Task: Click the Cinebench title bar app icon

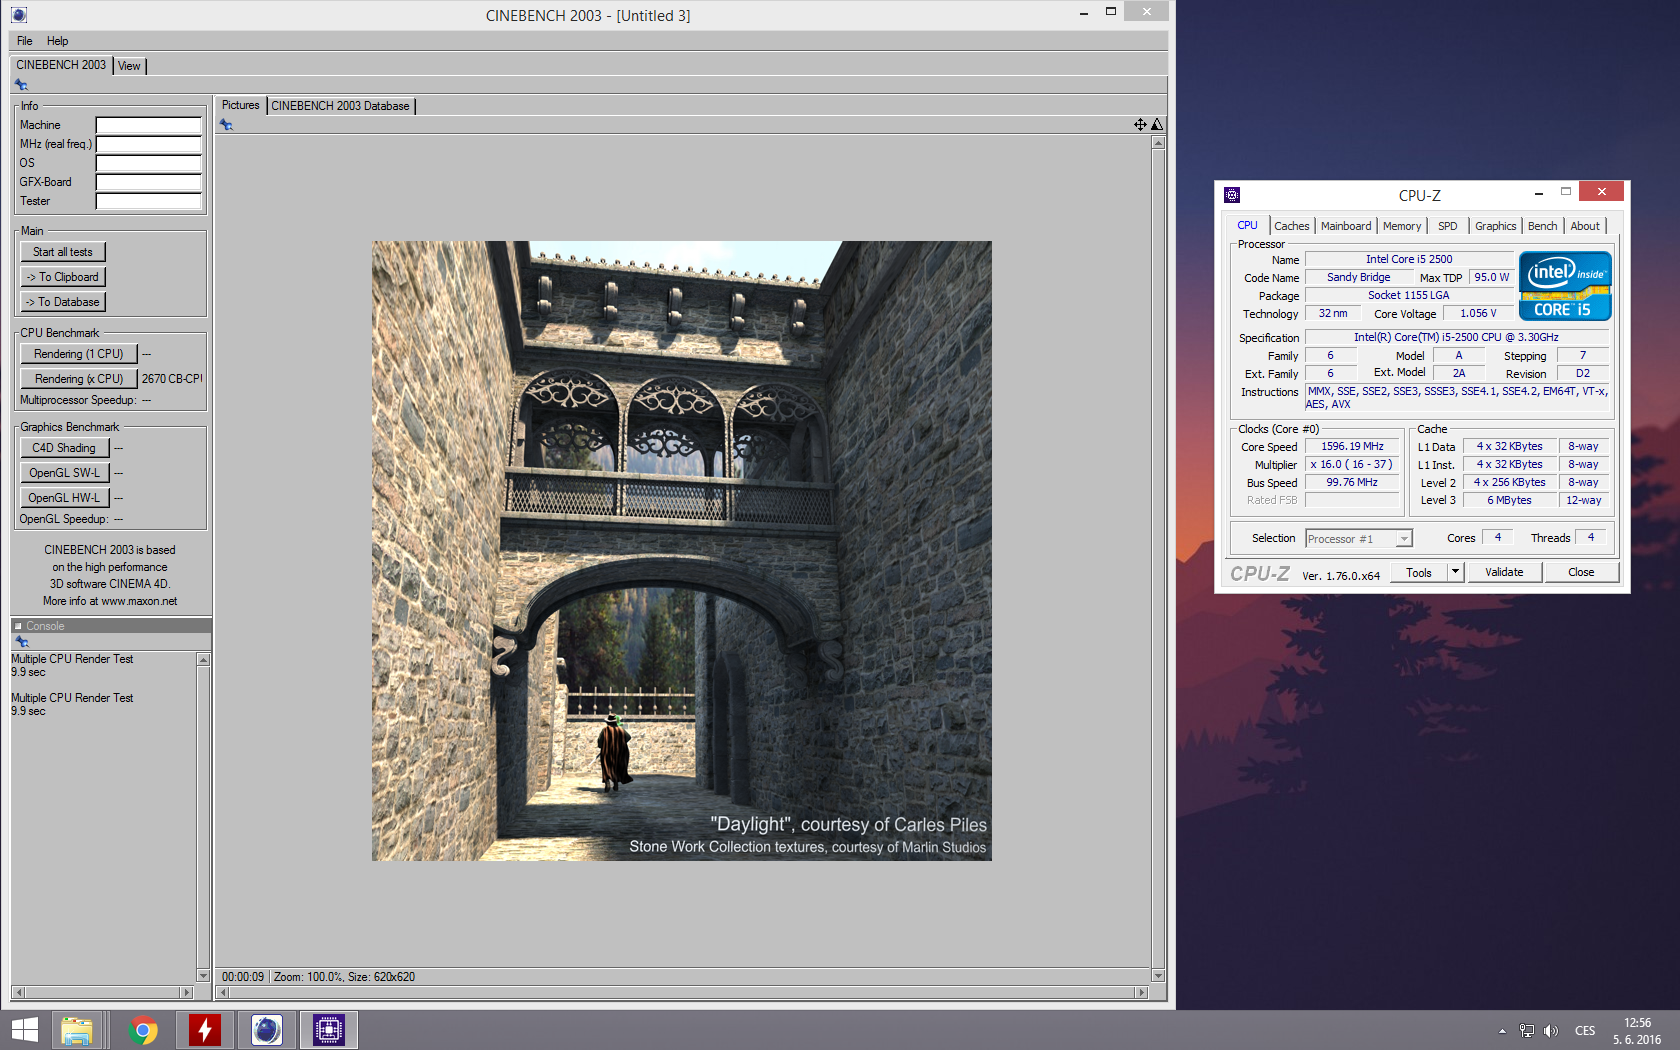Action: (x=19, y=15)
